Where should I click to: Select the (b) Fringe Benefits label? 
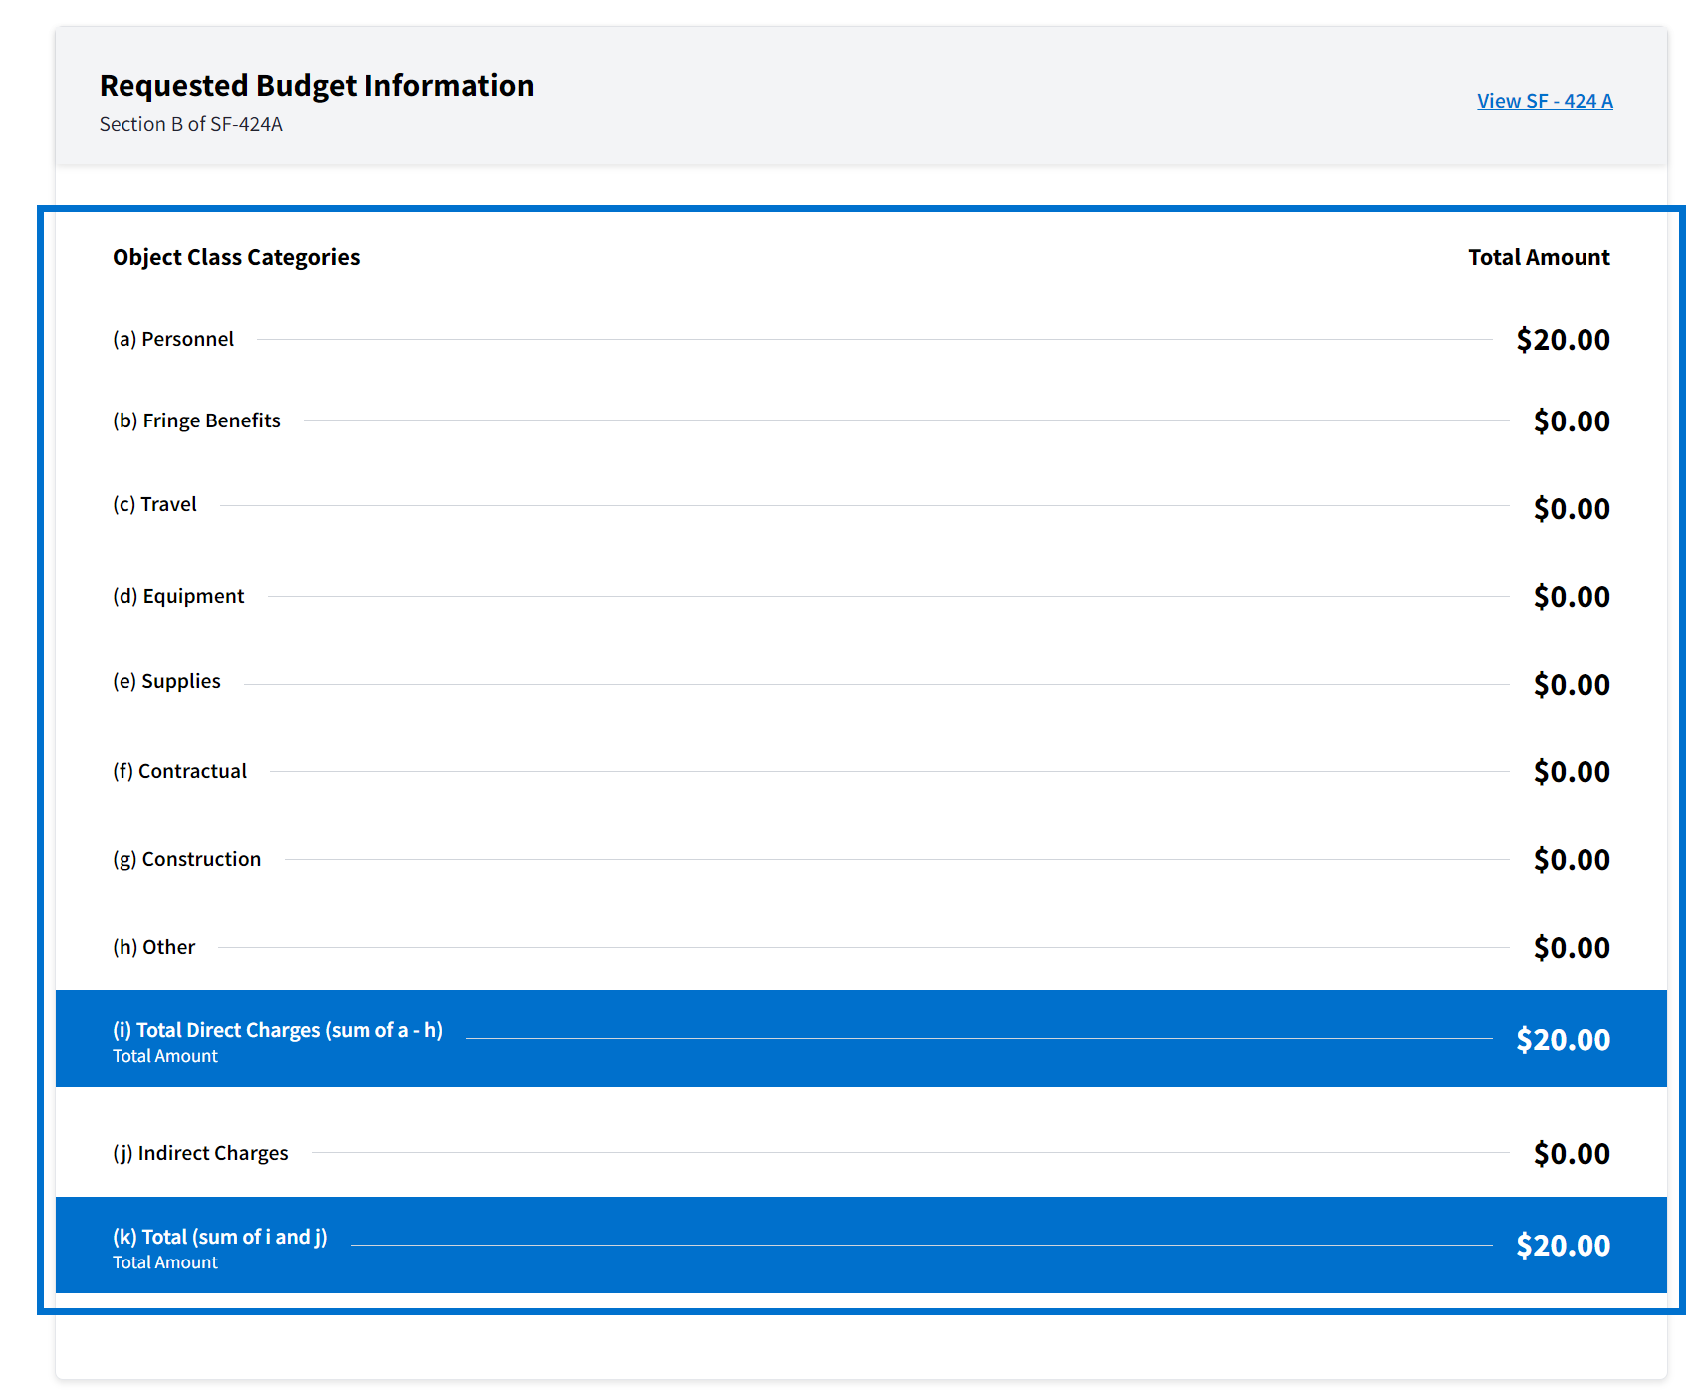(196, 421)
